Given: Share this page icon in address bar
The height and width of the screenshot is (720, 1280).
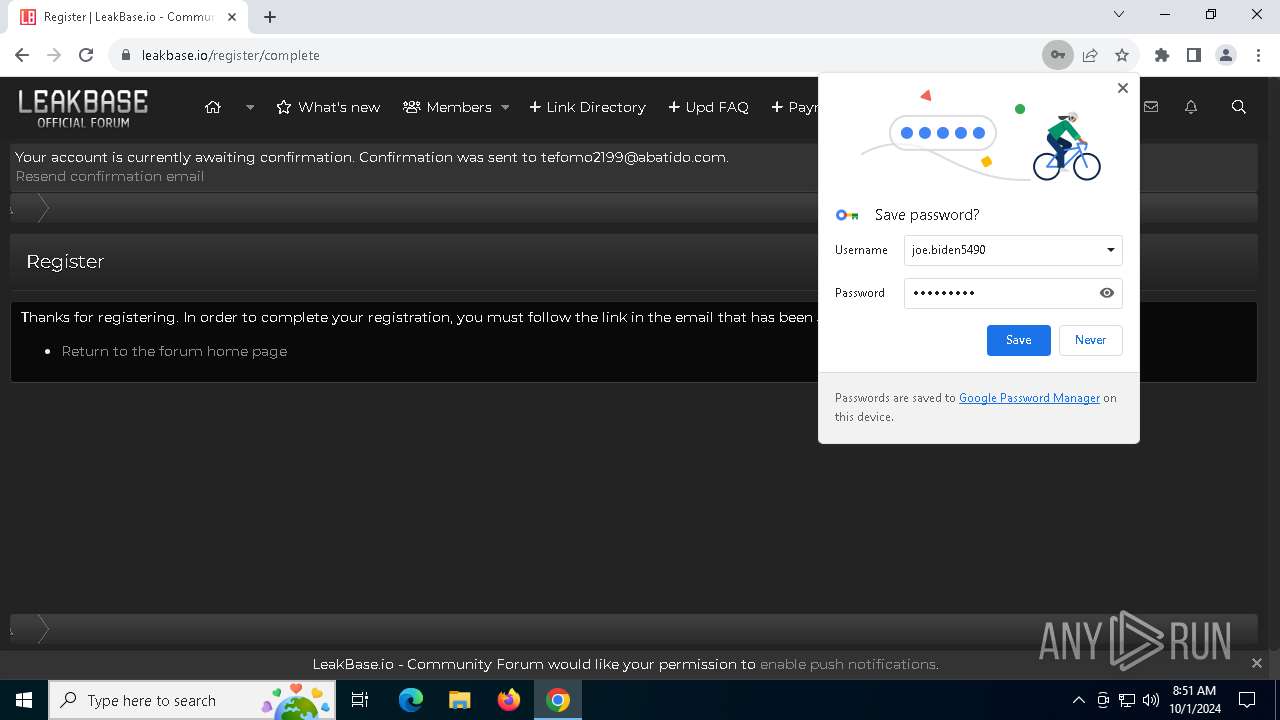Looking at the screenshot, I should [1090, 55].
